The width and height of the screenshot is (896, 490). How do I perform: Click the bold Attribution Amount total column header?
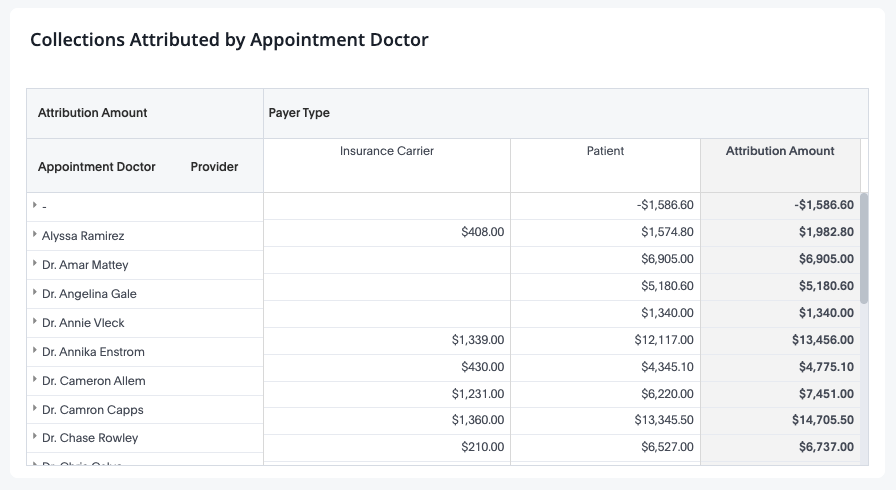coord(780,151)
